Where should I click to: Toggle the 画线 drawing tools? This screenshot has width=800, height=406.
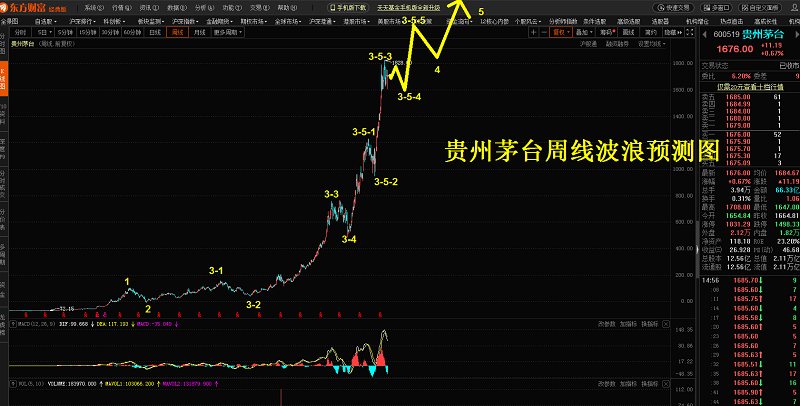pyautogui.click(x=629, y=32)
